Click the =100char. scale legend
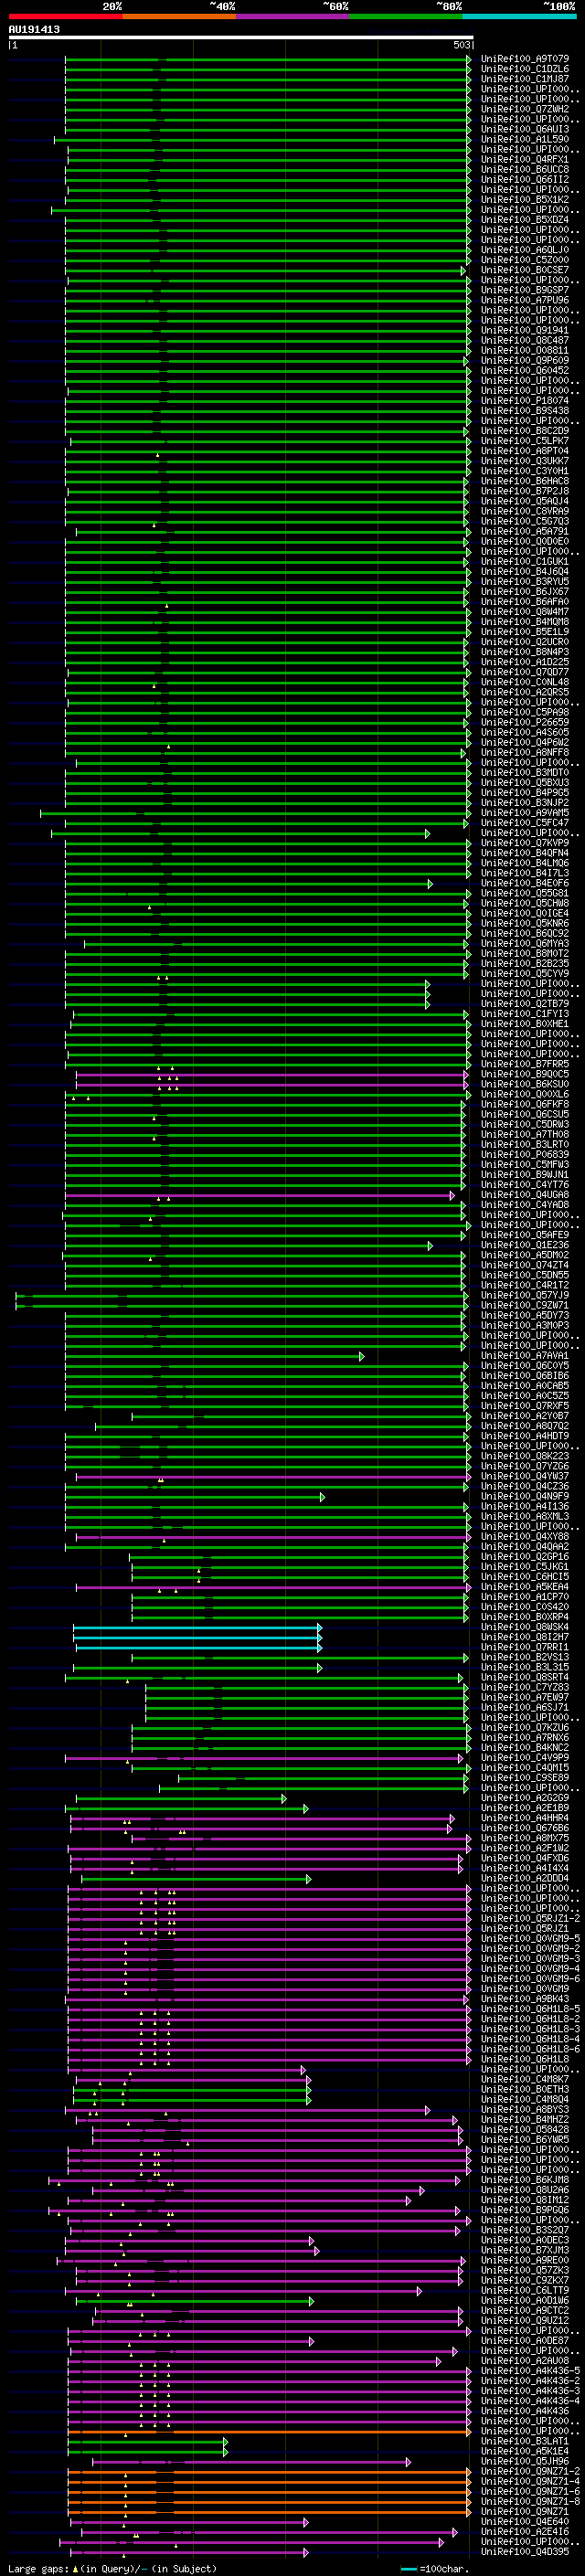This screenshot has width=585, height=2576. 434,2569
